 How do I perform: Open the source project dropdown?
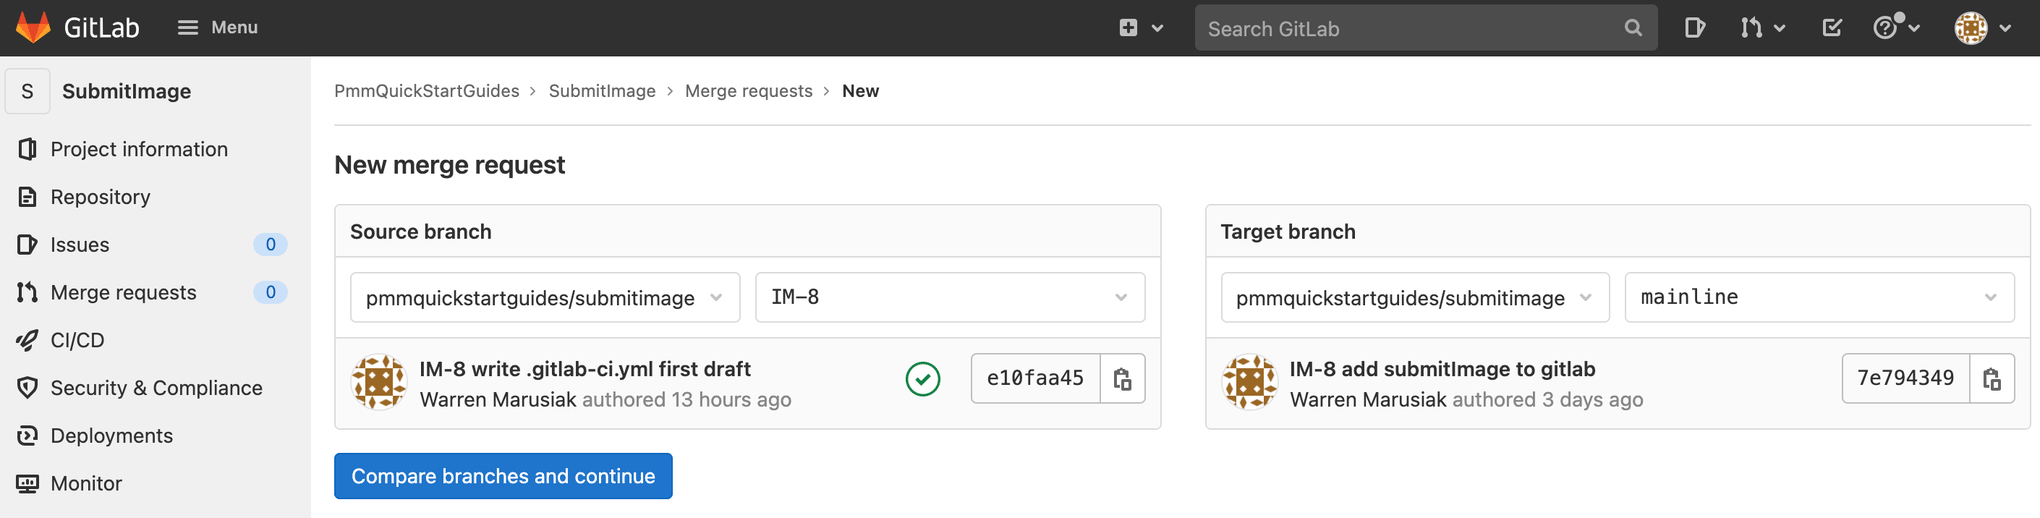(x=545, y=297)
